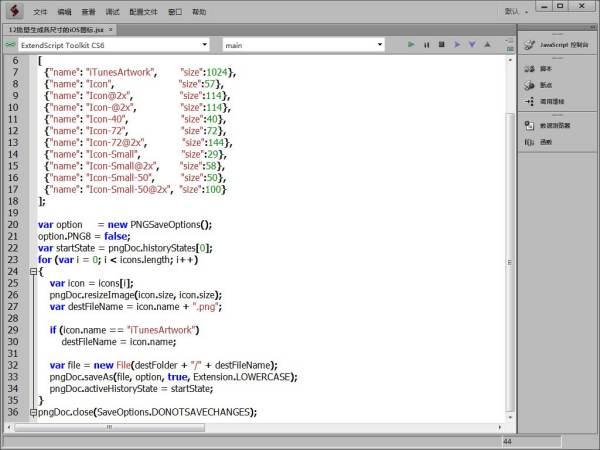Click the vertical scrollbar thumb of the editor
600x450 pixels.
coord(510,262)
